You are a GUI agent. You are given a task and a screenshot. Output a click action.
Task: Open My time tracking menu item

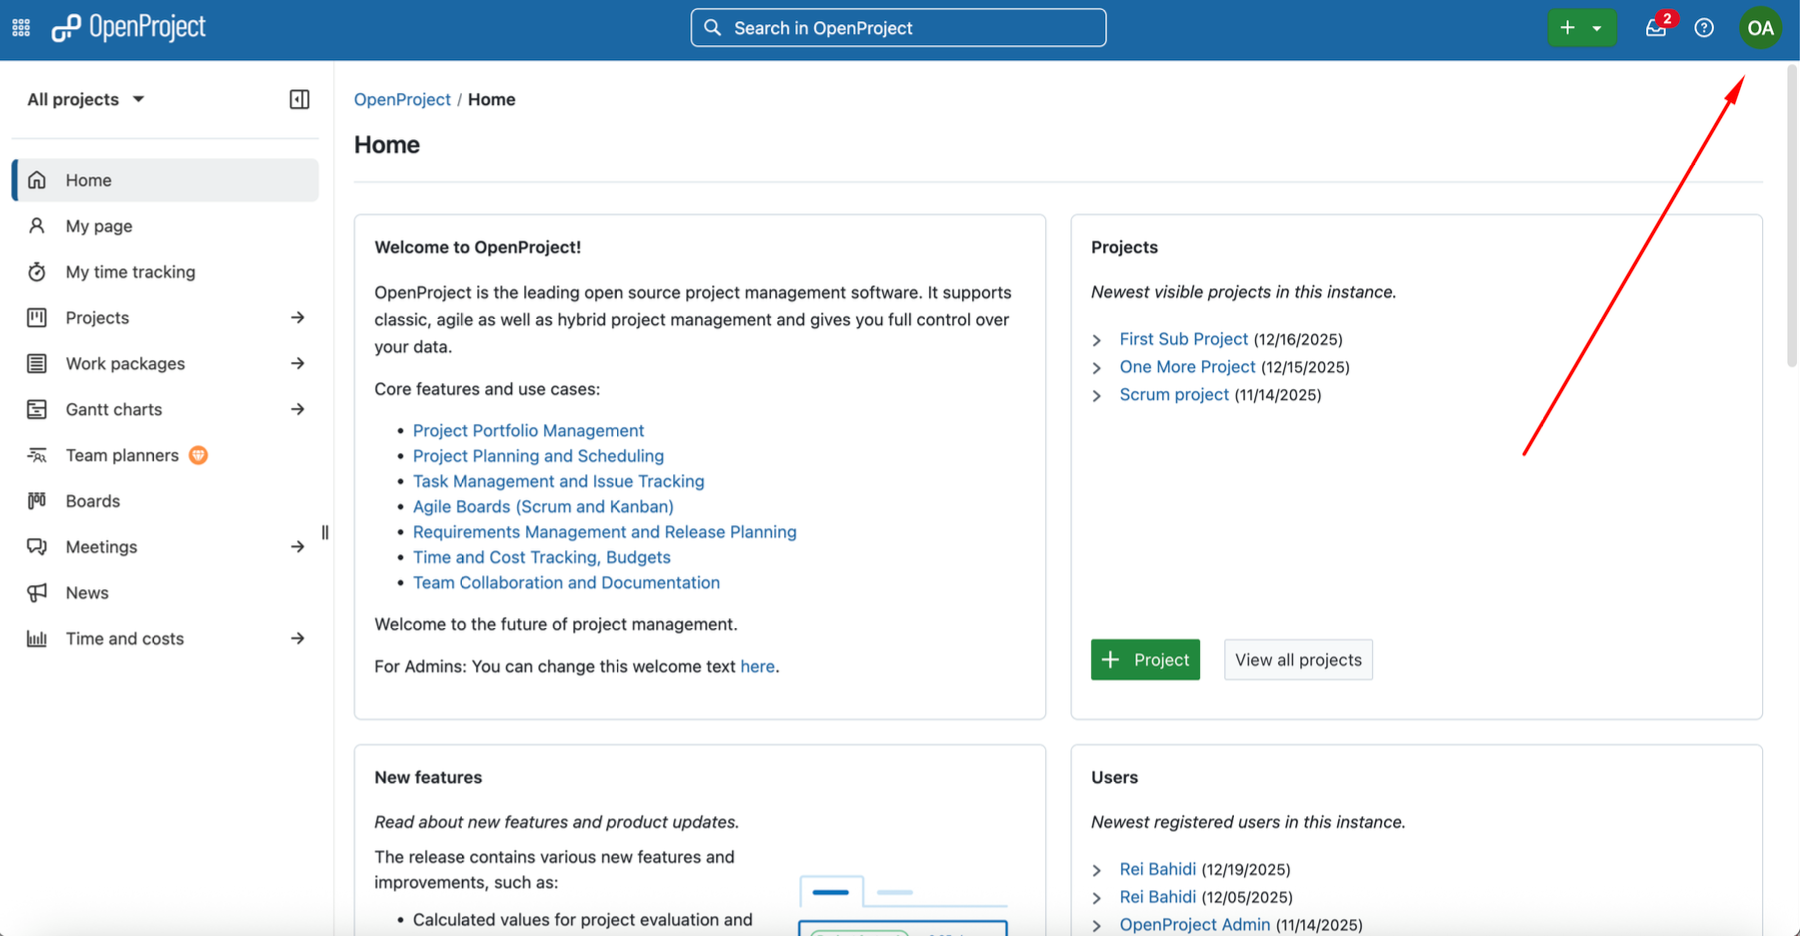click(x=166, y=272)
